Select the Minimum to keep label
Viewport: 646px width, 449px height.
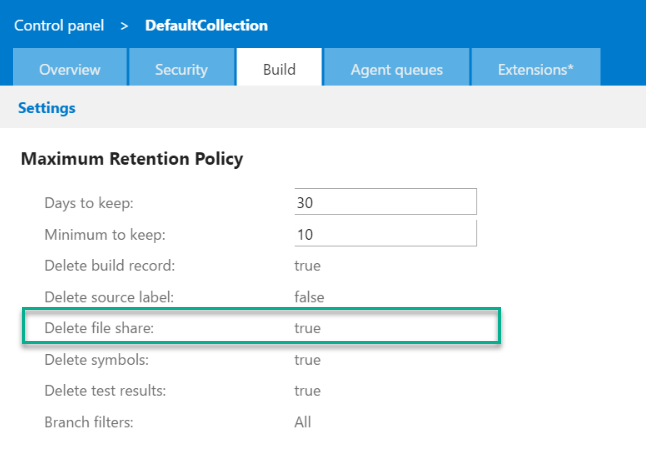(x=105, y=234)
